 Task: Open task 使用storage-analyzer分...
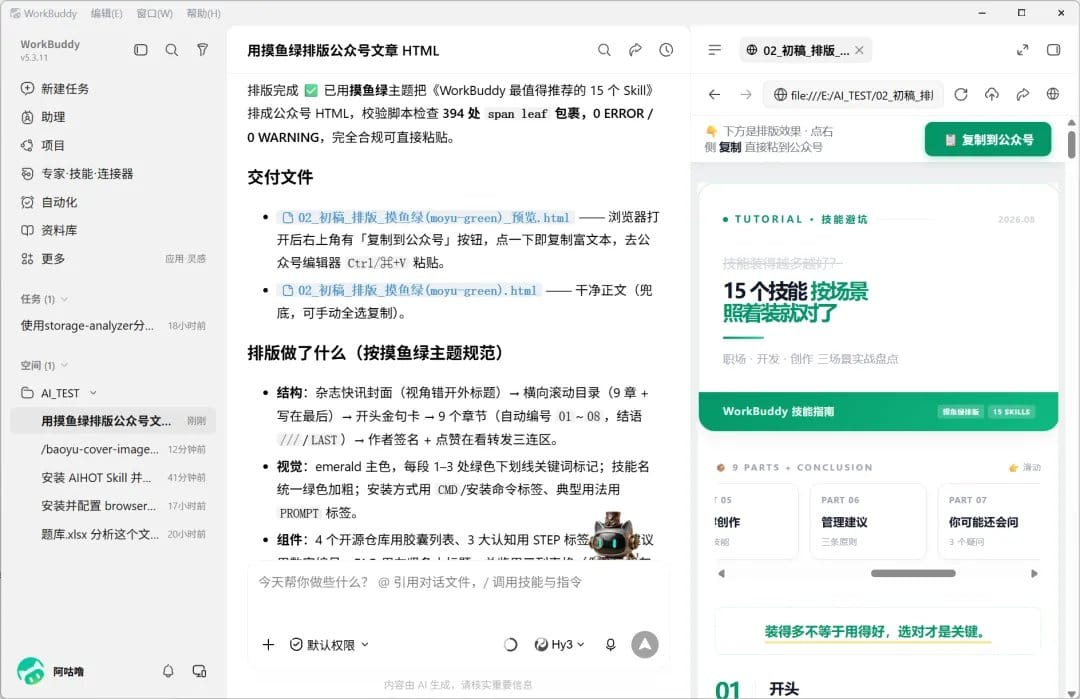click(x=114, y=325)
